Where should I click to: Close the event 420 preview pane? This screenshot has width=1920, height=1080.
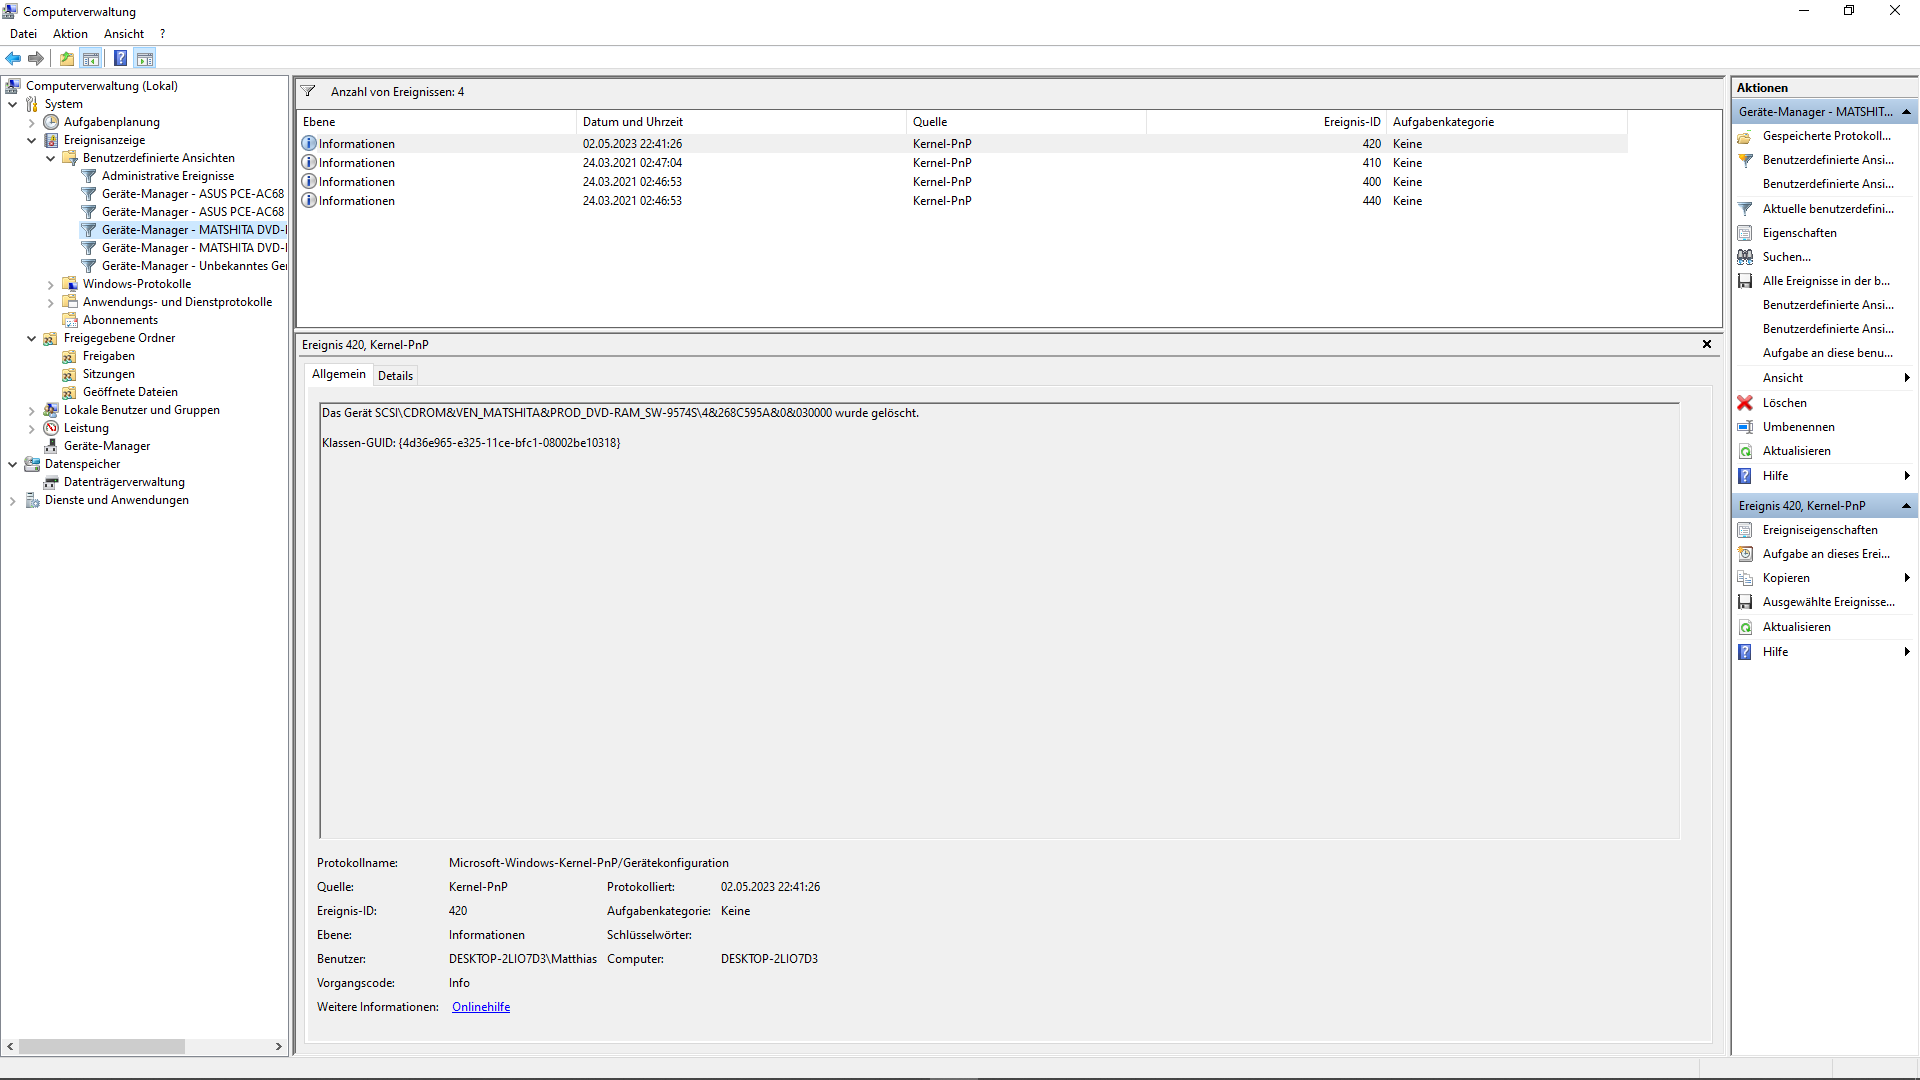[1707, 344]
